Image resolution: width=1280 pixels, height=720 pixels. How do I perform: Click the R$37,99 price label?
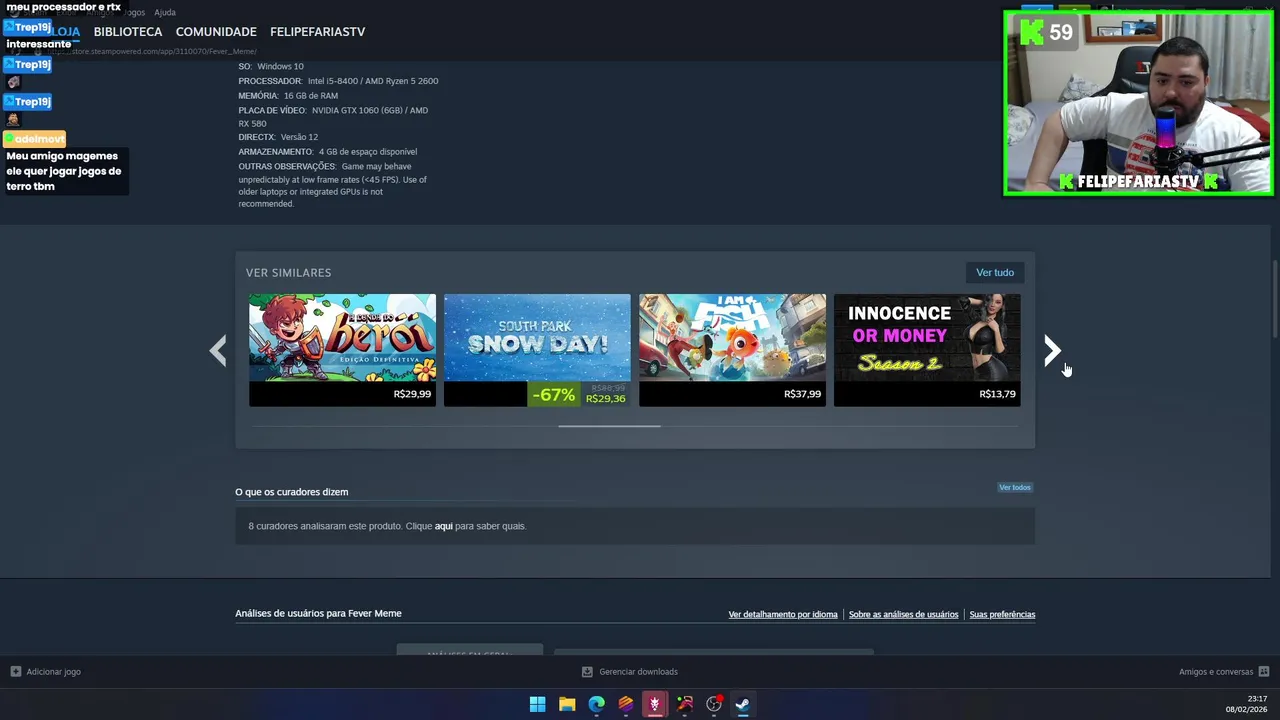[x=802, y=394]
